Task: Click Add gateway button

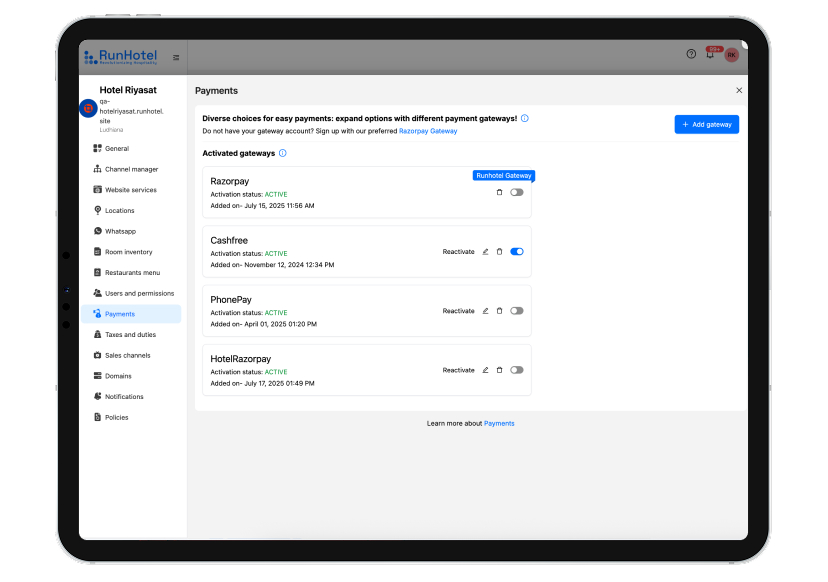Action: [x=707, y=125]
